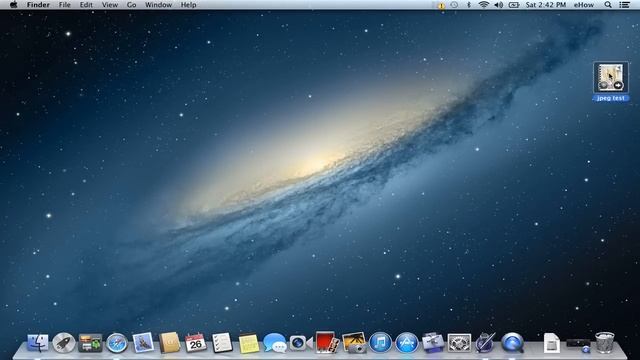The image size is (640, 360).
Task: Open the document stack beside Trash
Action: point(551,343)
